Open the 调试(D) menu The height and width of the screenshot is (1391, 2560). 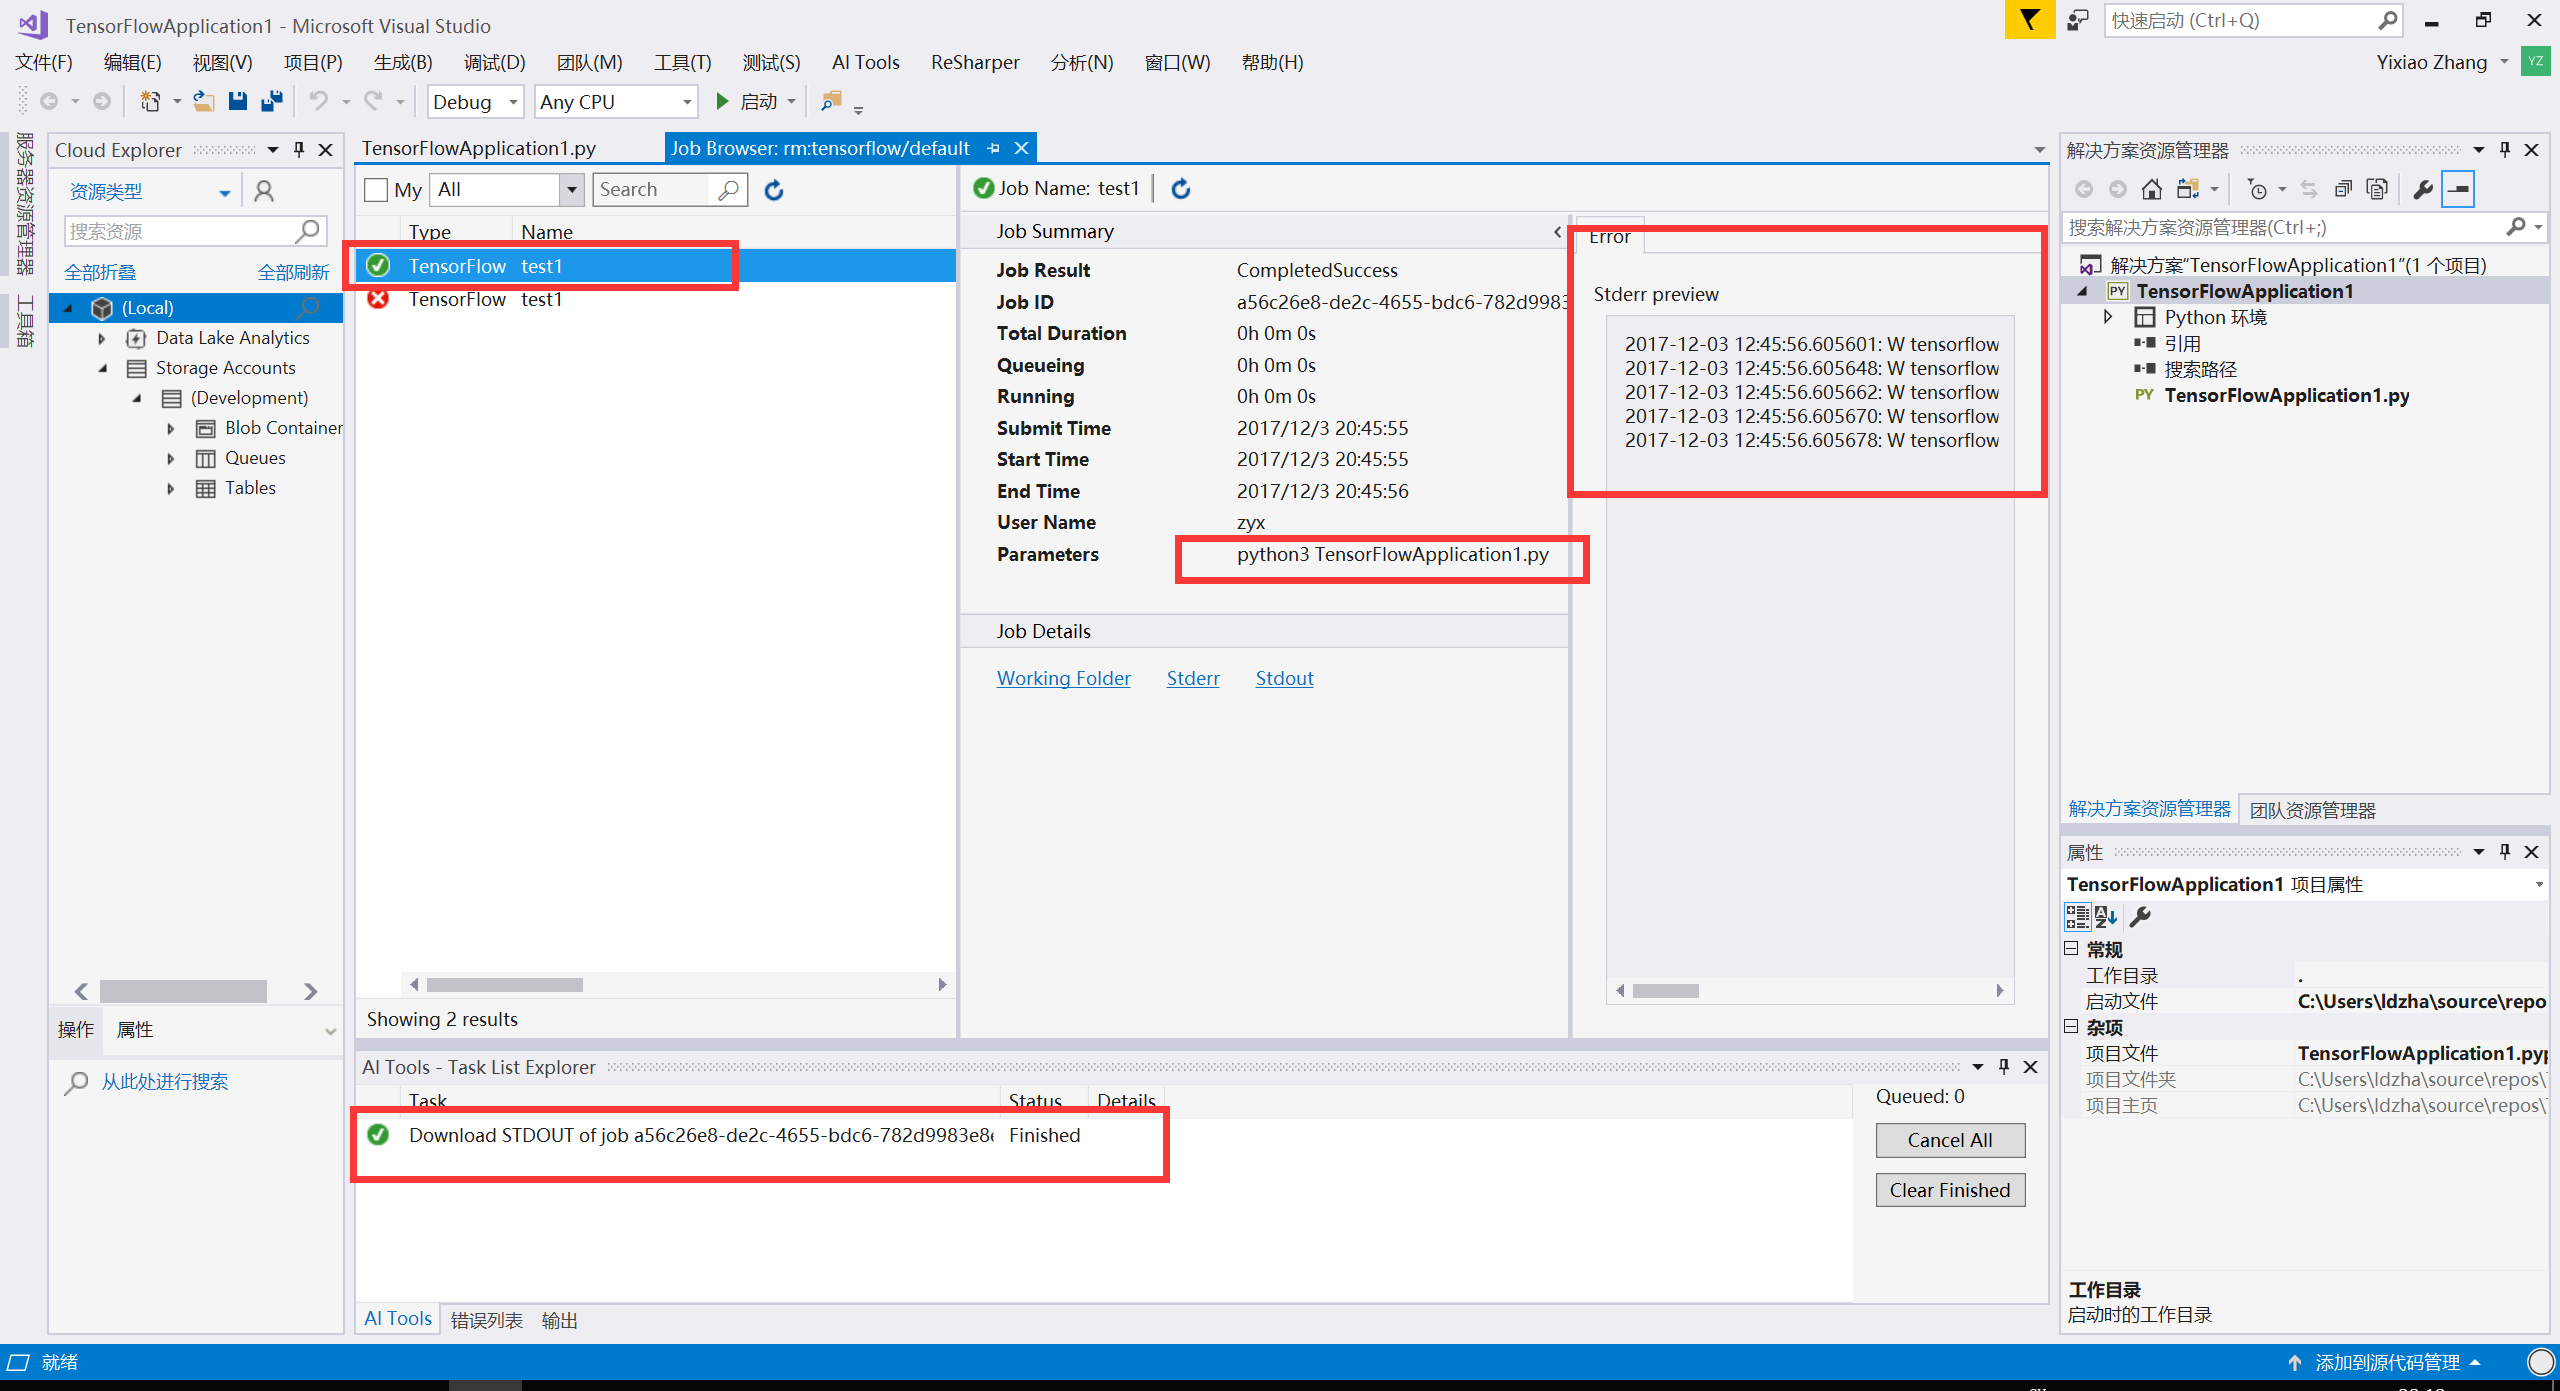pos(494,62)
